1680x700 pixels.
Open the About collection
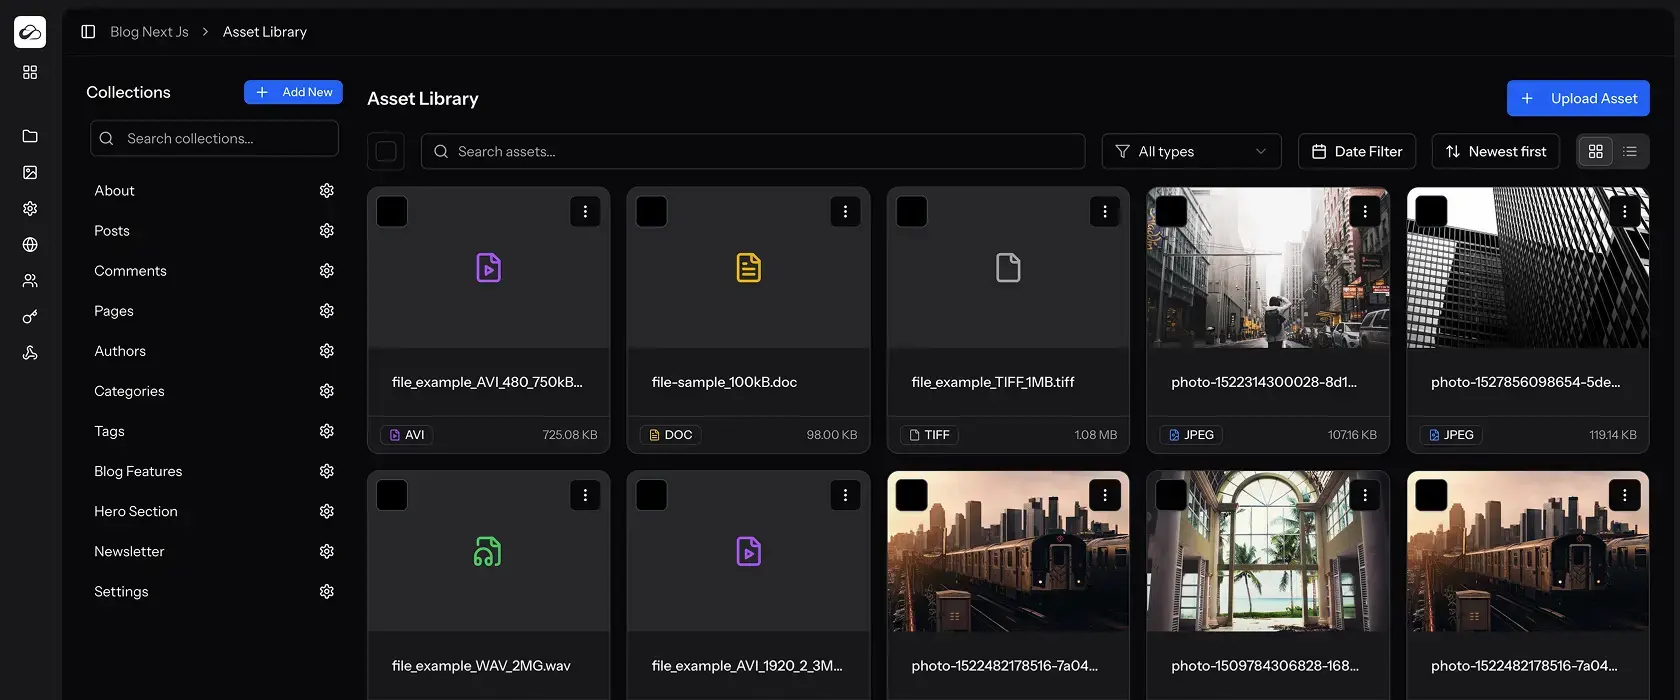coord(114,190)
